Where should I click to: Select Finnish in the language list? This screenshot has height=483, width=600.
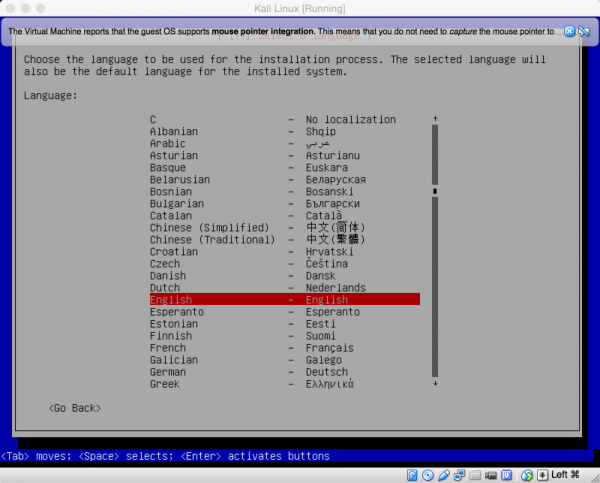pos(285,336)
